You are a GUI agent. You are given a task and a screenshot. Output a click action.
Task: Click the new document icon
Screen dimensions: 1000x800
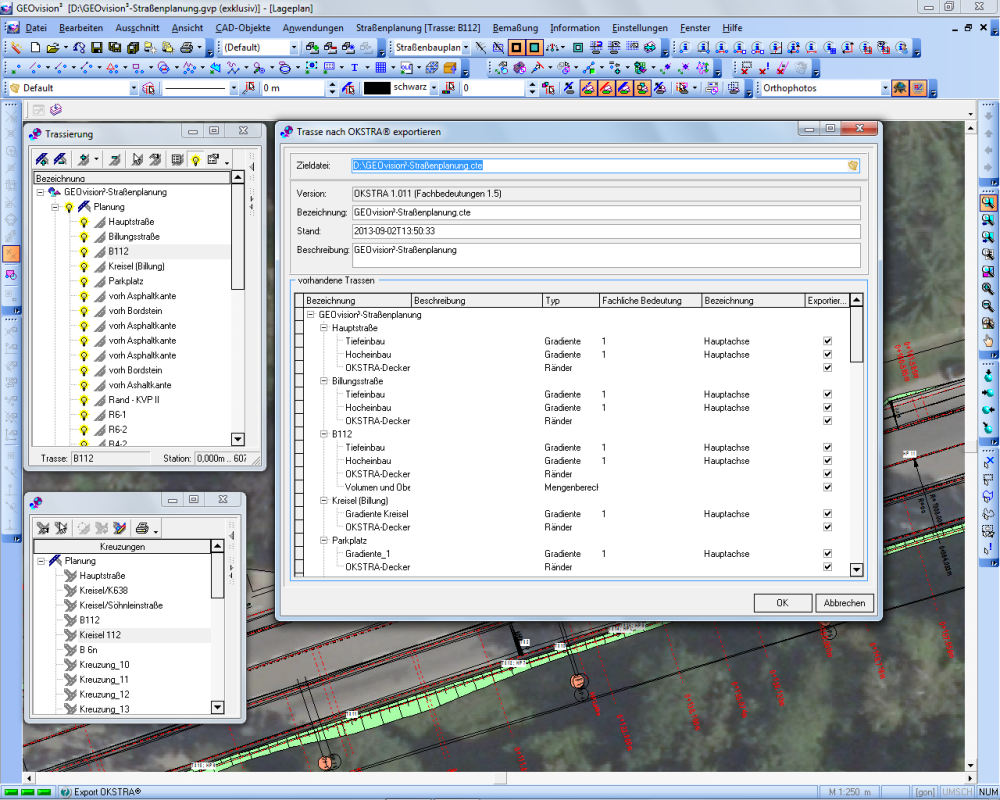coord(35,47)
